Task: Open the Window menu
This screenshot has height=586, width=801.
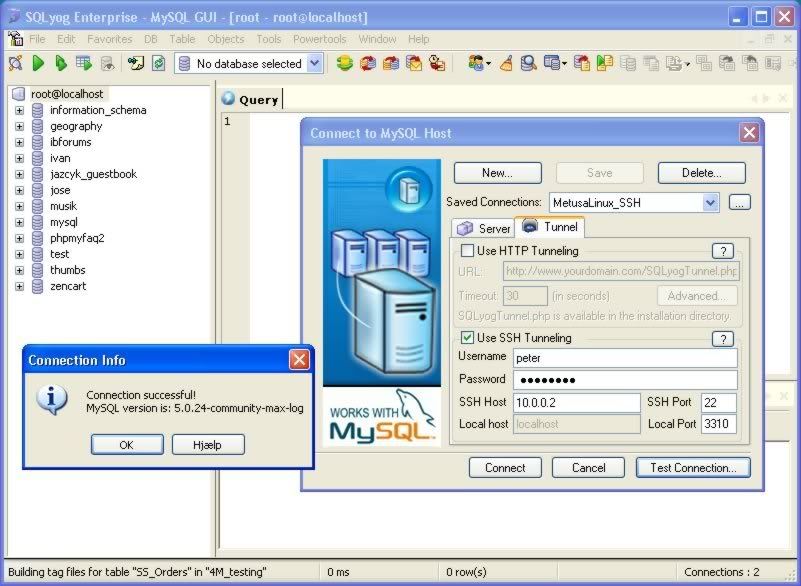Action: pos(377,39)
